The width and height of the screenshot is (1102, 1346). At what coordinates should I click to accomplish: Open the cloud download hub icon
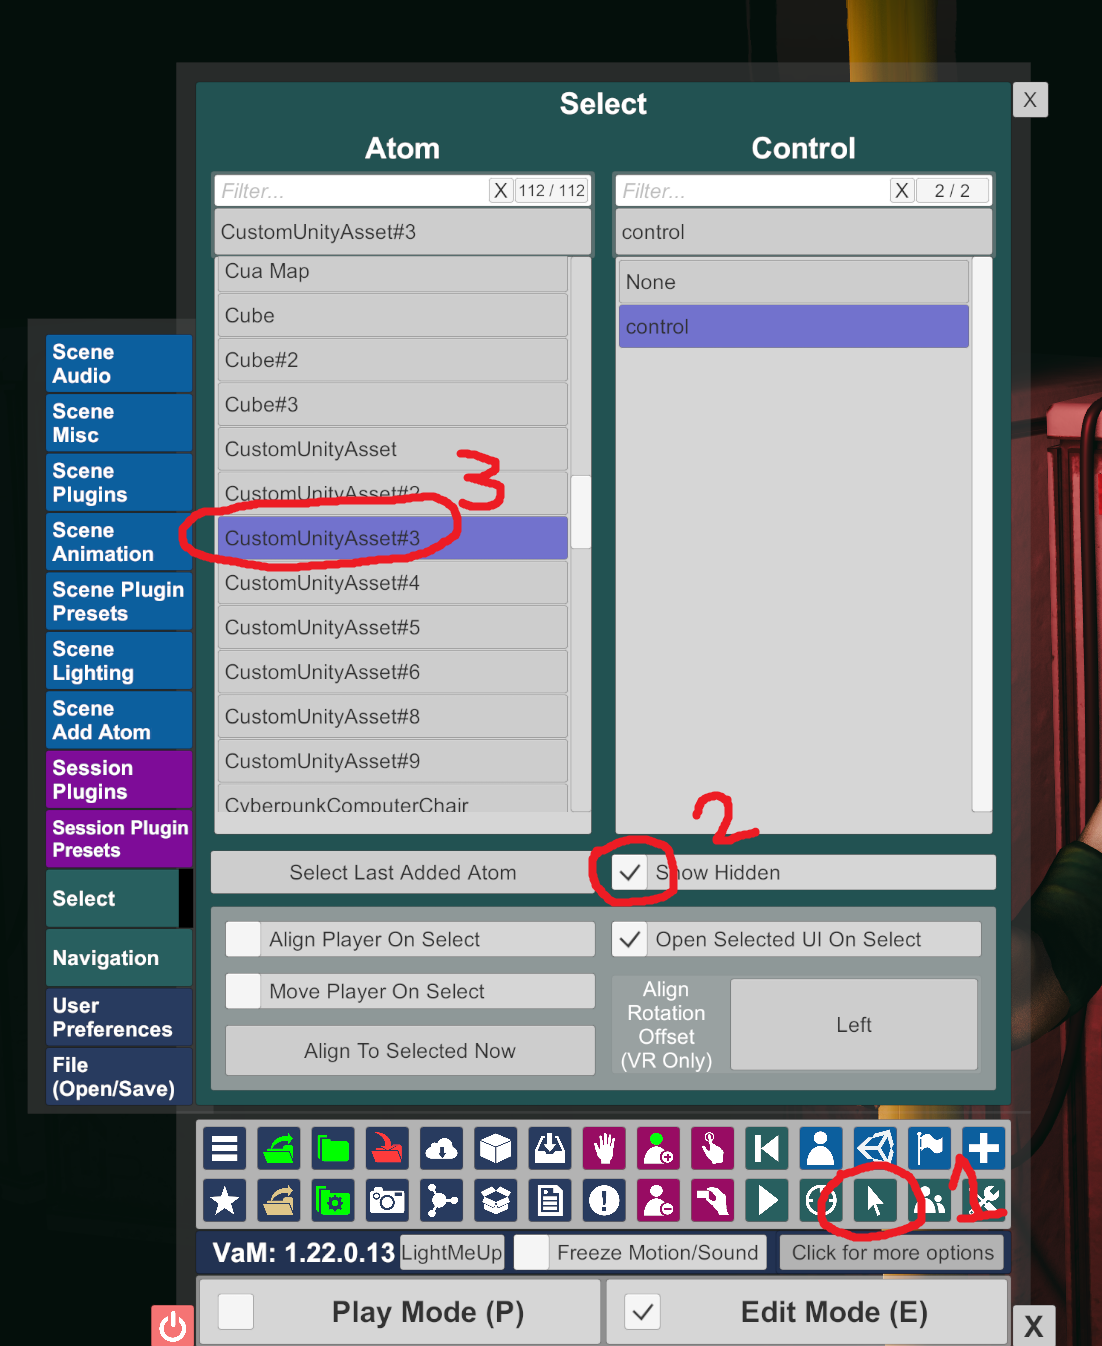tap(441, 1148)
